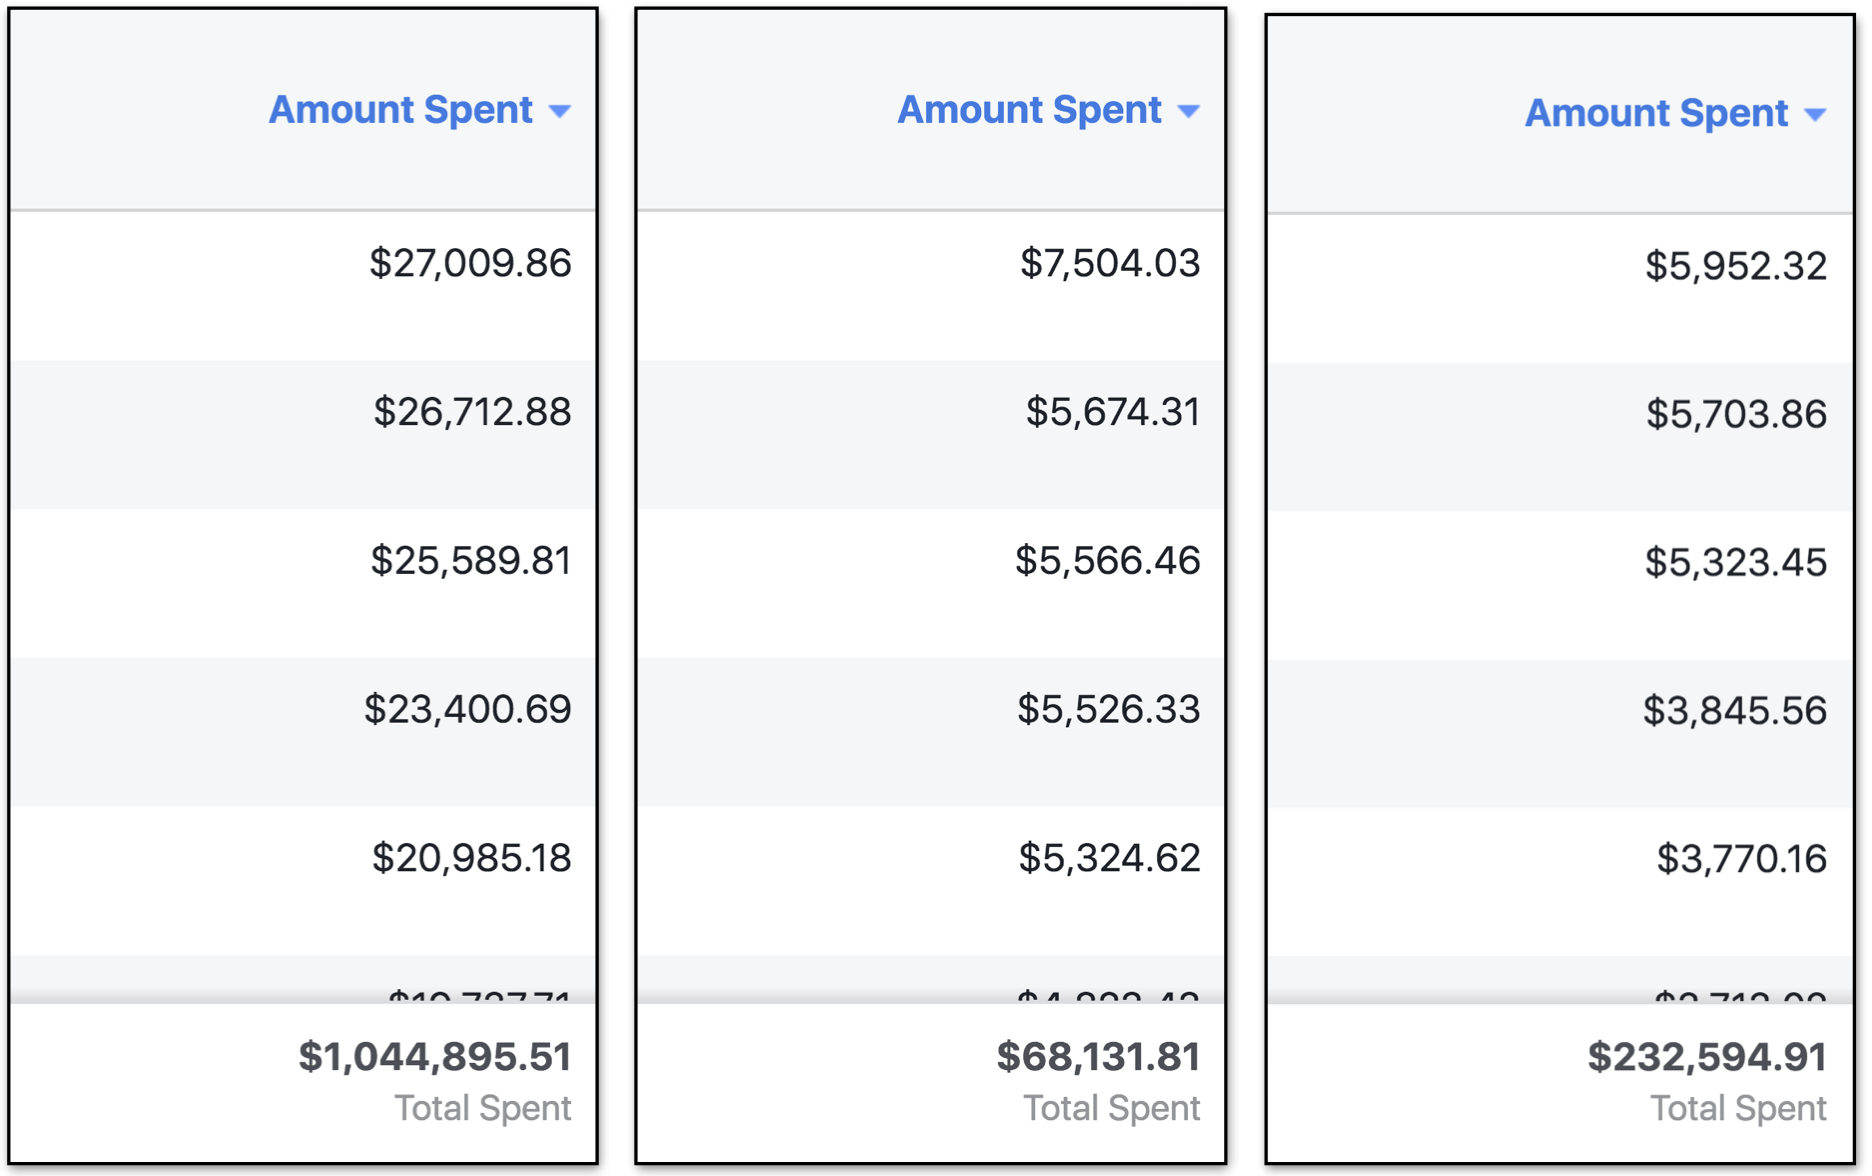Click the $1,044,895.51 total spent figure

coord(435,1057)
